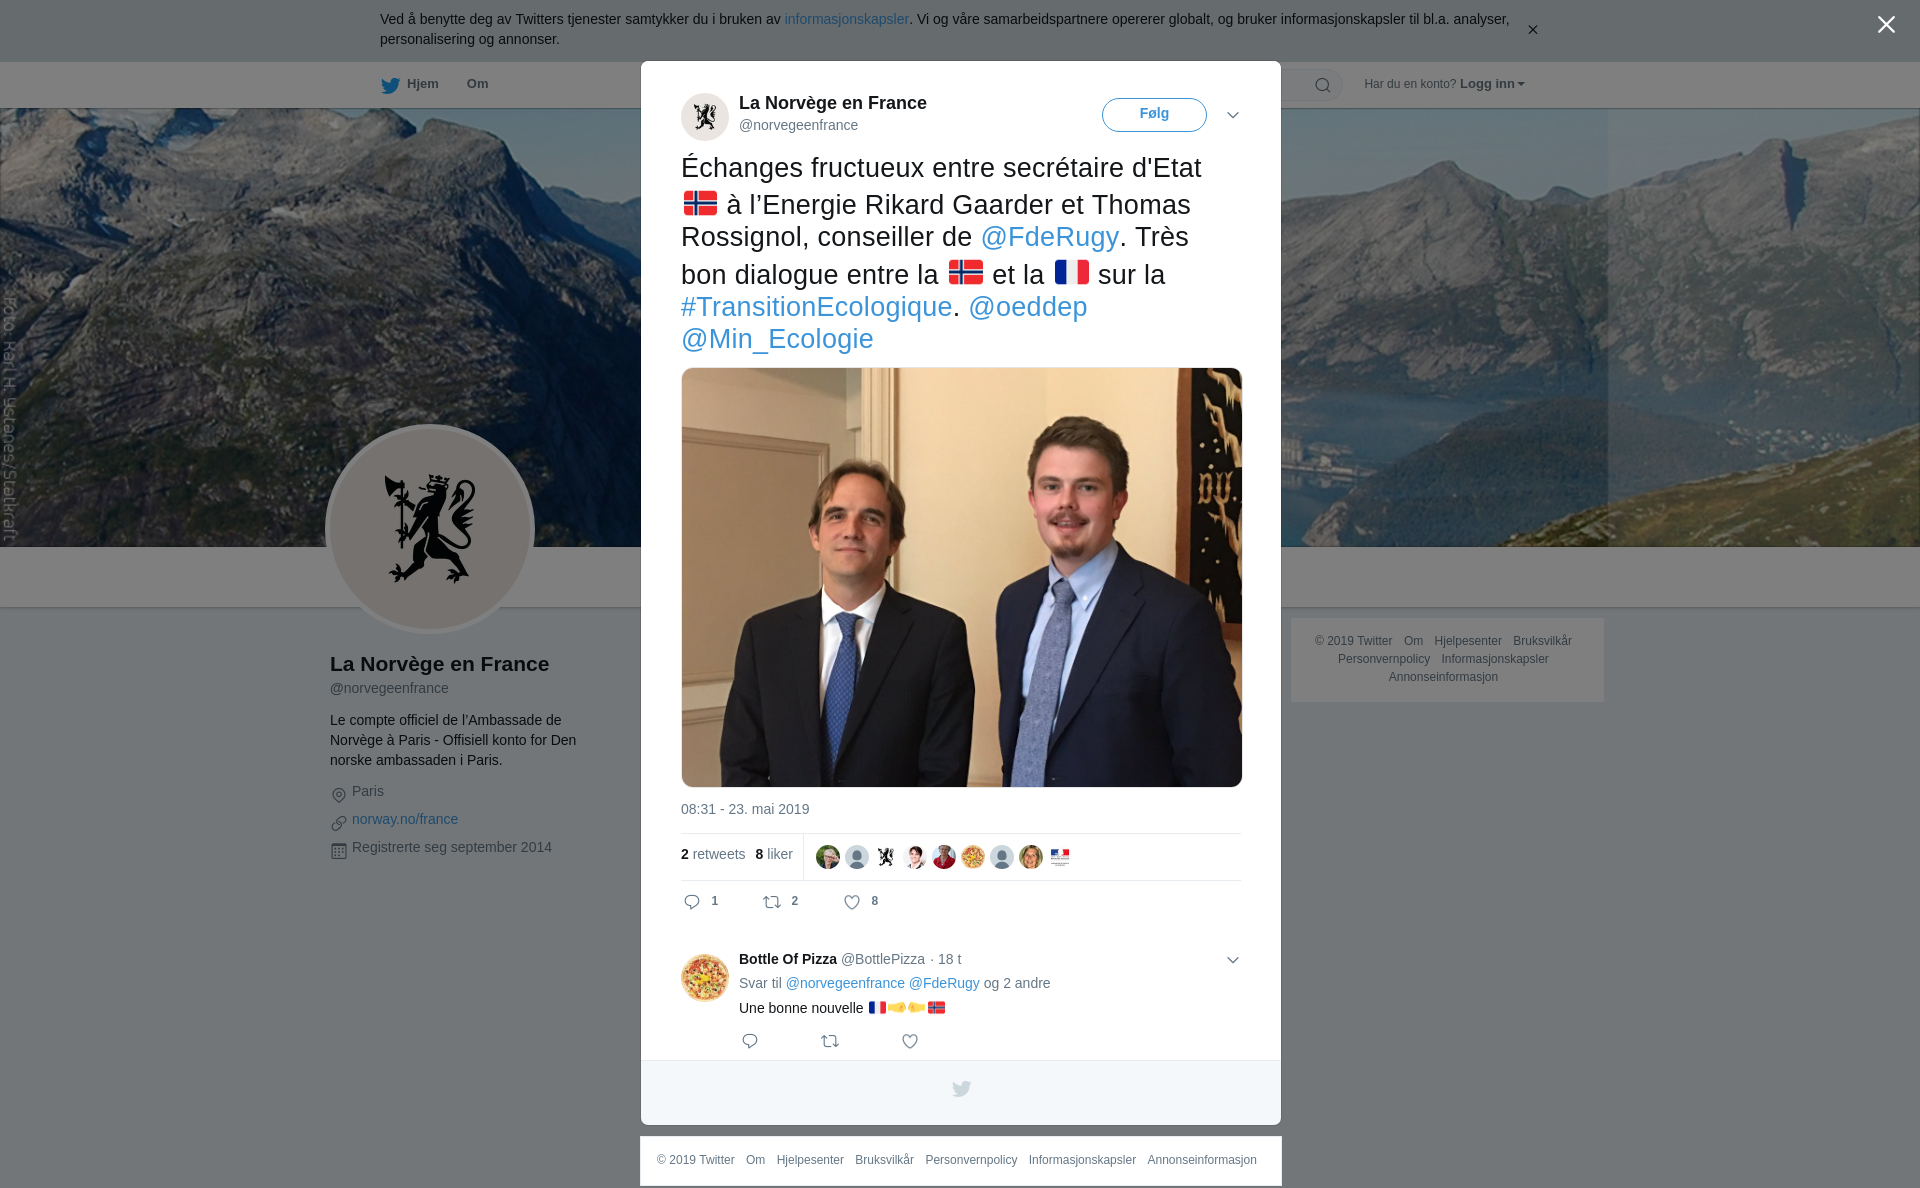The width and height of the screenshot is (1920, 1188).
Task: Retweet the Bottle Of Pizza reply
Action: point(830,1041)
